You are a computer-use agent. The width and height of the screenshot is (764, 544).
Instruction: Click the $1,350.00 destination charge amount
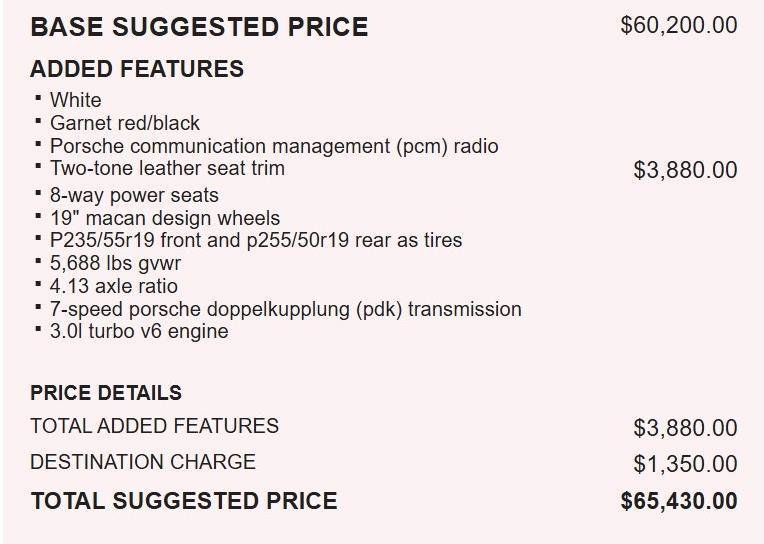[x=685, y=464]
